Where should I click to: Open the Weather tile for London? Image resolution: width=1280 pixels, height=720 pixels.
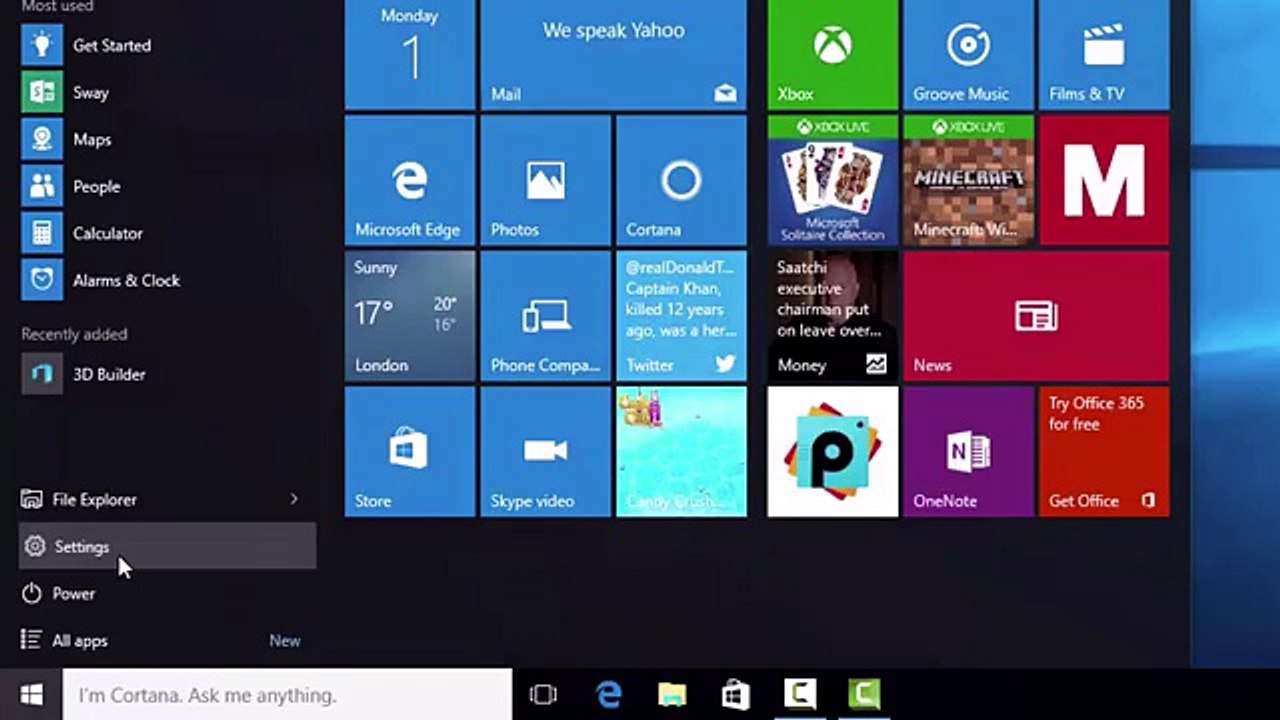[x=410, y=316]
